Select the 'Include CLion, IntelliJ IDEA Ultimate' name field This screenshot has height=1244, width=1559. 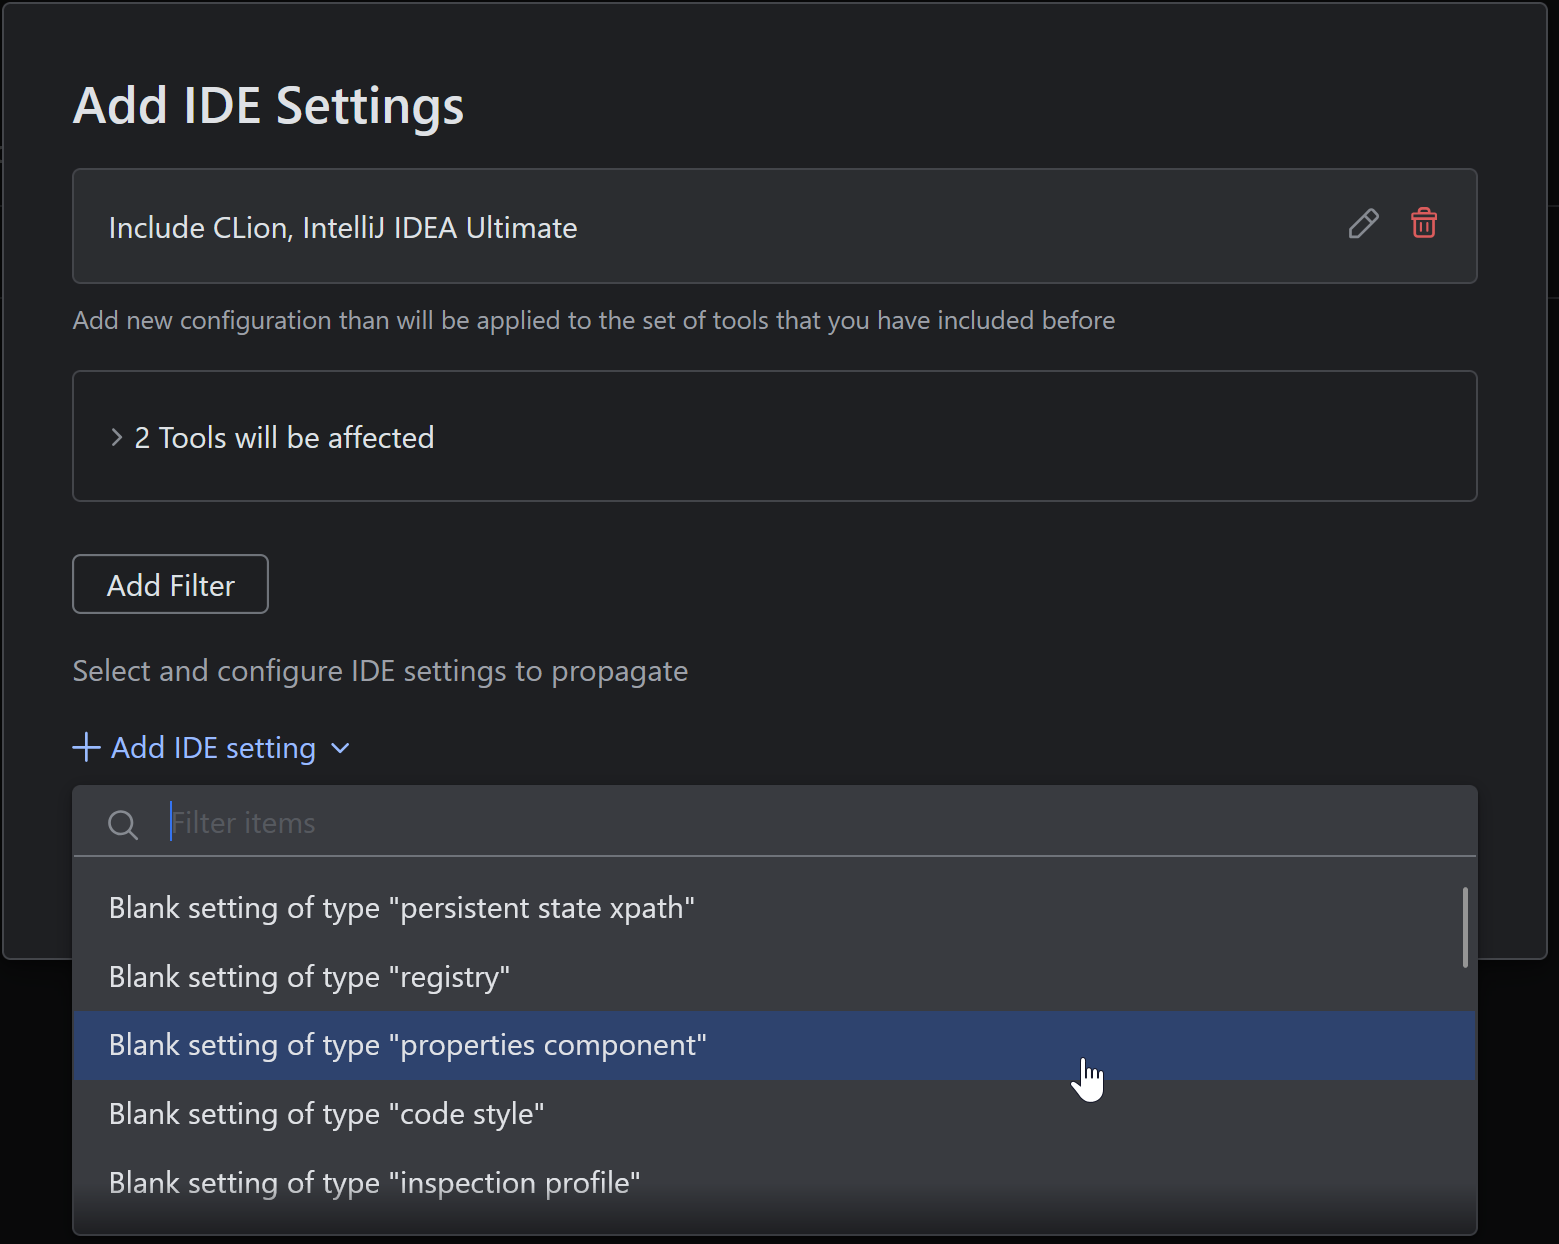[x=343, y=227]
